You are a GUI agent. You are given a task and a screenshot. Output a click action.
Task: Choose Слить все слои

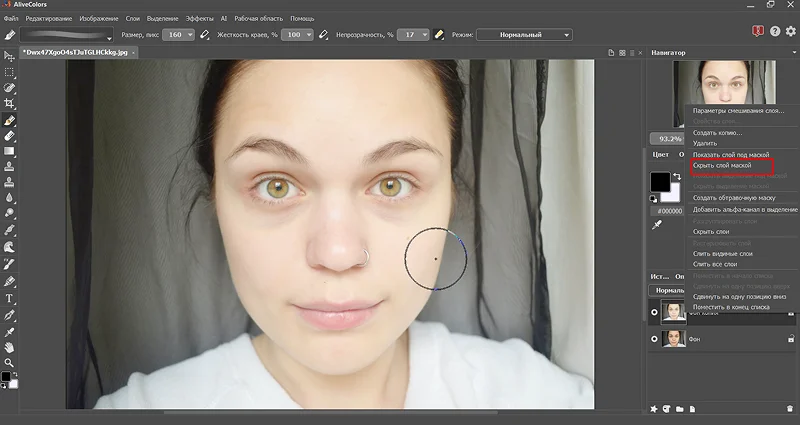coord(715,264)
